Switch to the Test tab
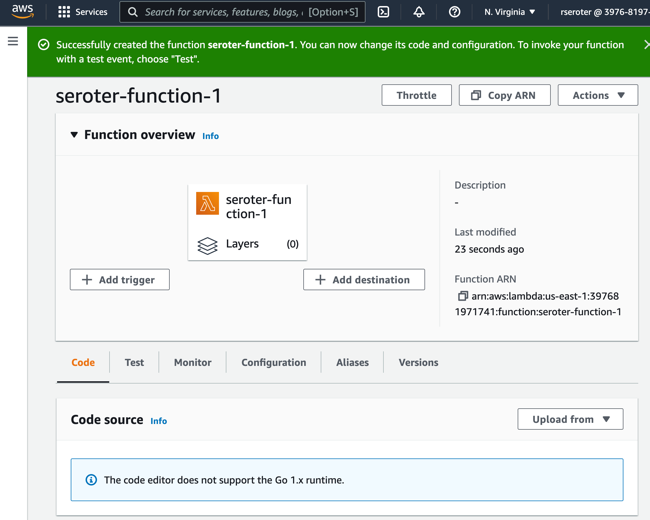 134,363
